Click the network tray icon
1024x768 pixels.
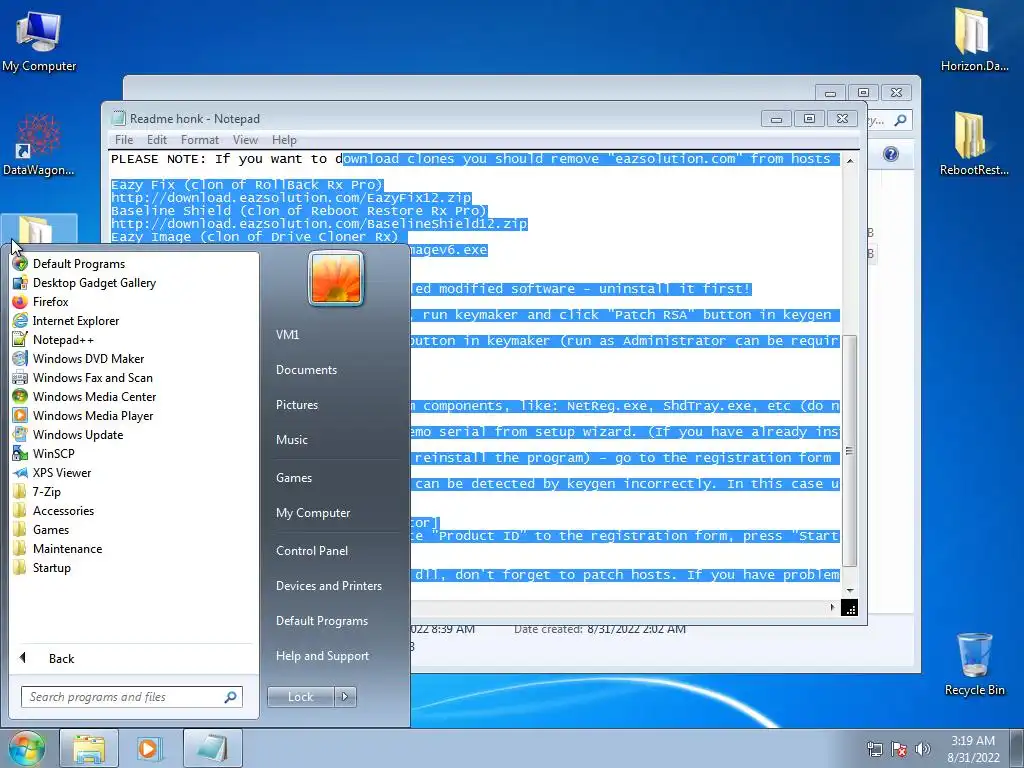click(x=874, y=749)
